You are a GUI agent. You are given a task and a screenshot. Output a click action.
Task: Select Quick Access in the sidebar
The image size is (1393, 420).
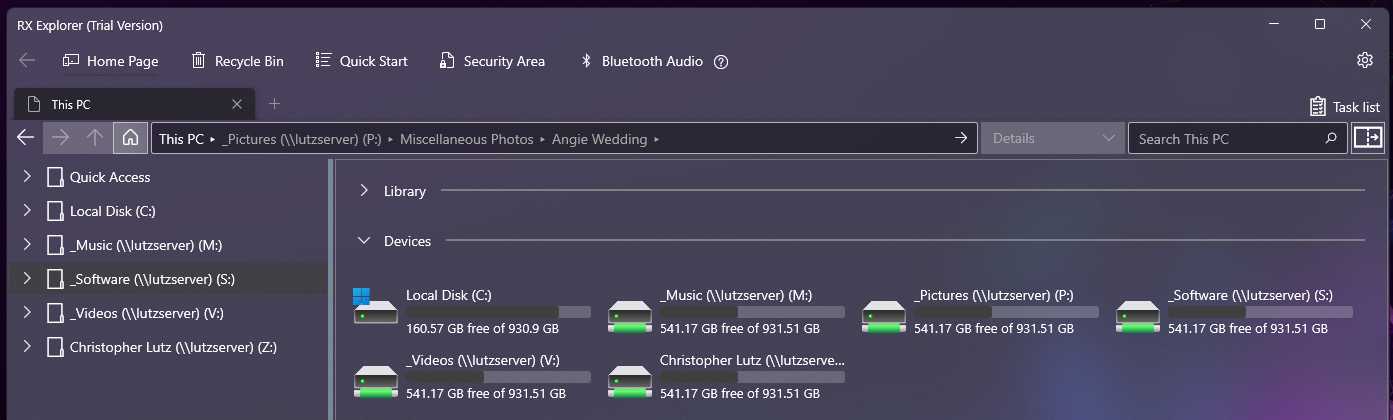point(110,177)
